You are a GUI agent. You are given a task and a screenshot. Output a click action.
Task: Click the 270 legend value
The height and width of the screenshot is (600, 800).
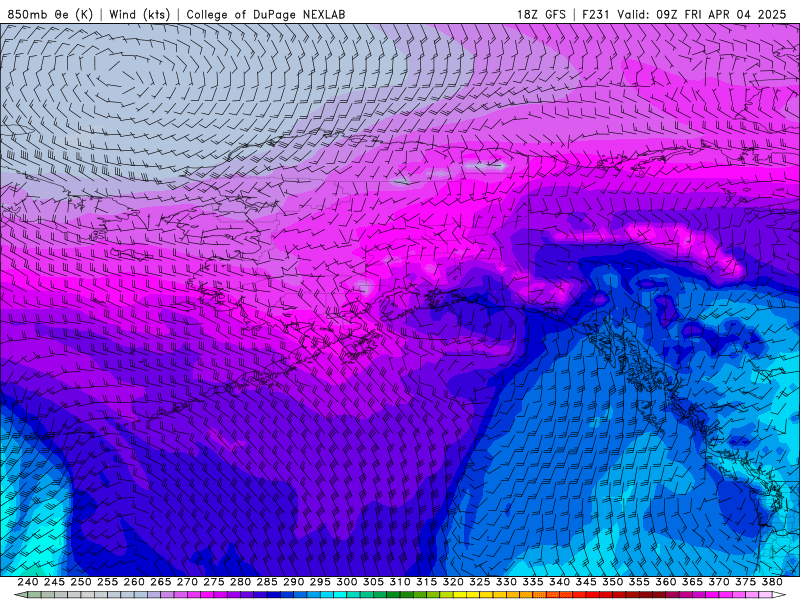187,582
